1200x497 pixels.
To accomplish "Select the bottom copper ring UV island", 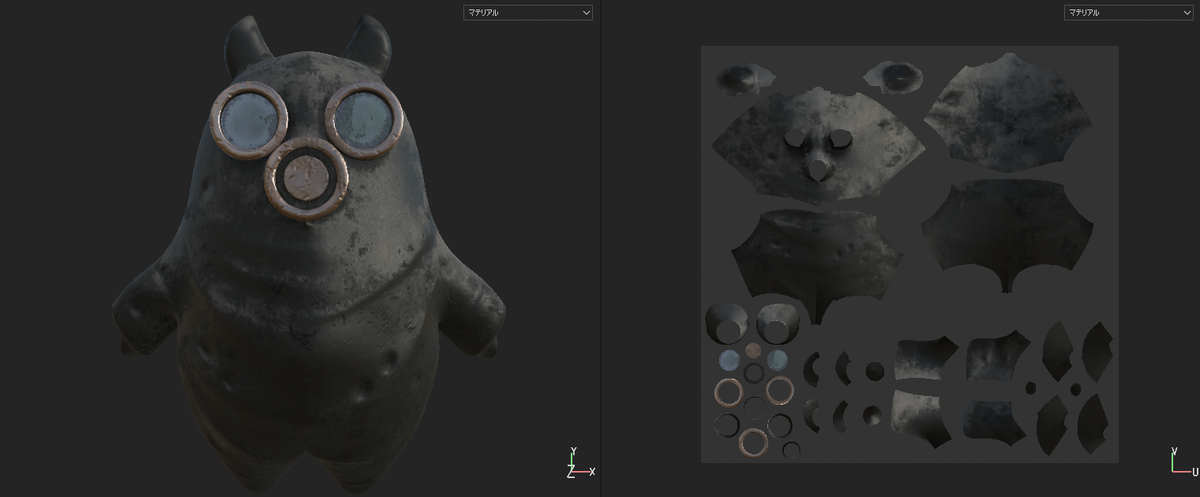I will pos(755,441).
